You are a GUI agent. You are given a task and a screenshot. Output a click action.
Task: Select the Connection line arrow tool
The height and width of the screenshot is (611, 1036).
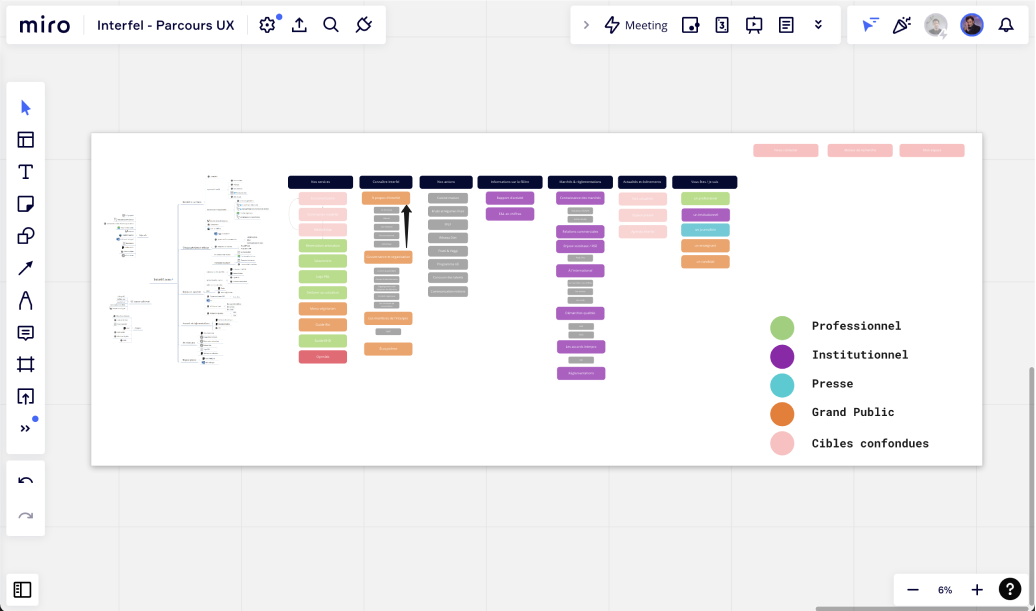point(26,268)
